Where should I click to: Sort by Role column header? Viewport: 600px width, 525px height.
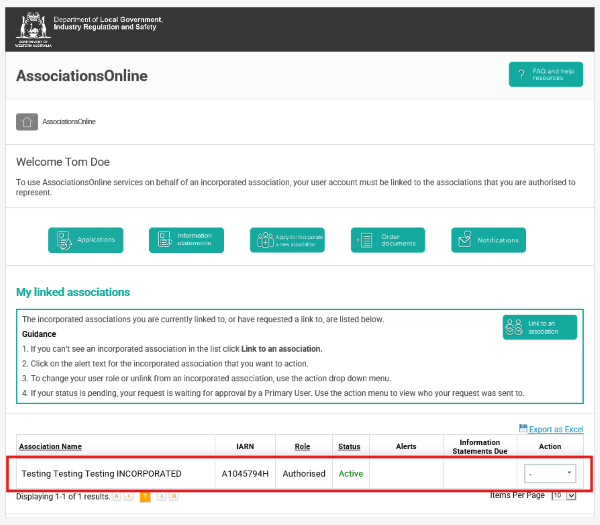pos(302,446)
